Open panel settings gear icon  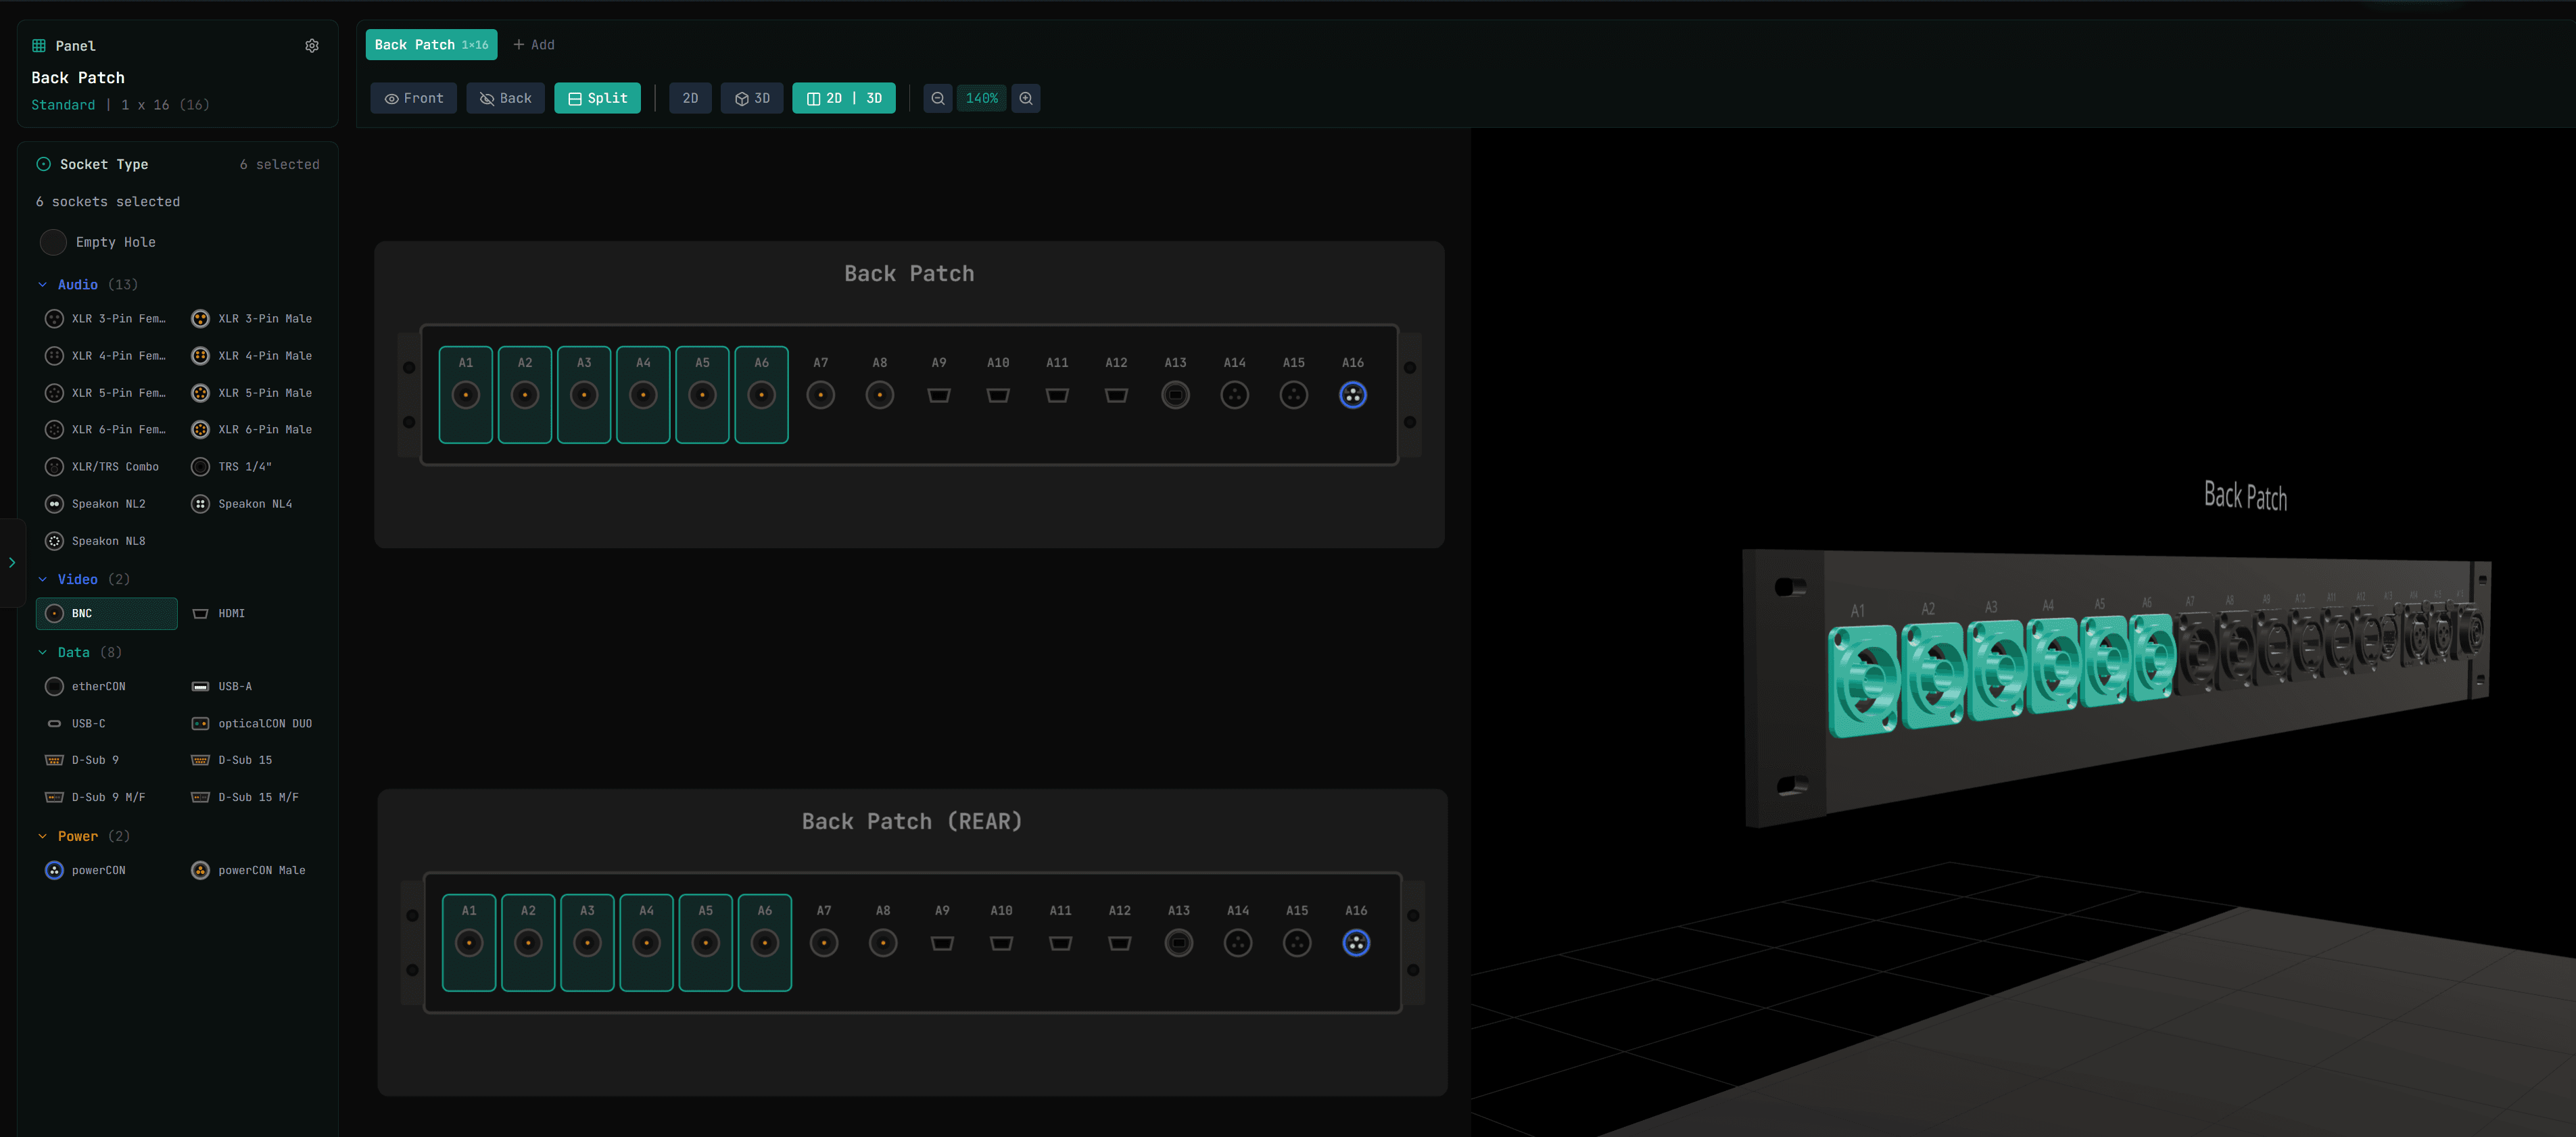[312, 46]
